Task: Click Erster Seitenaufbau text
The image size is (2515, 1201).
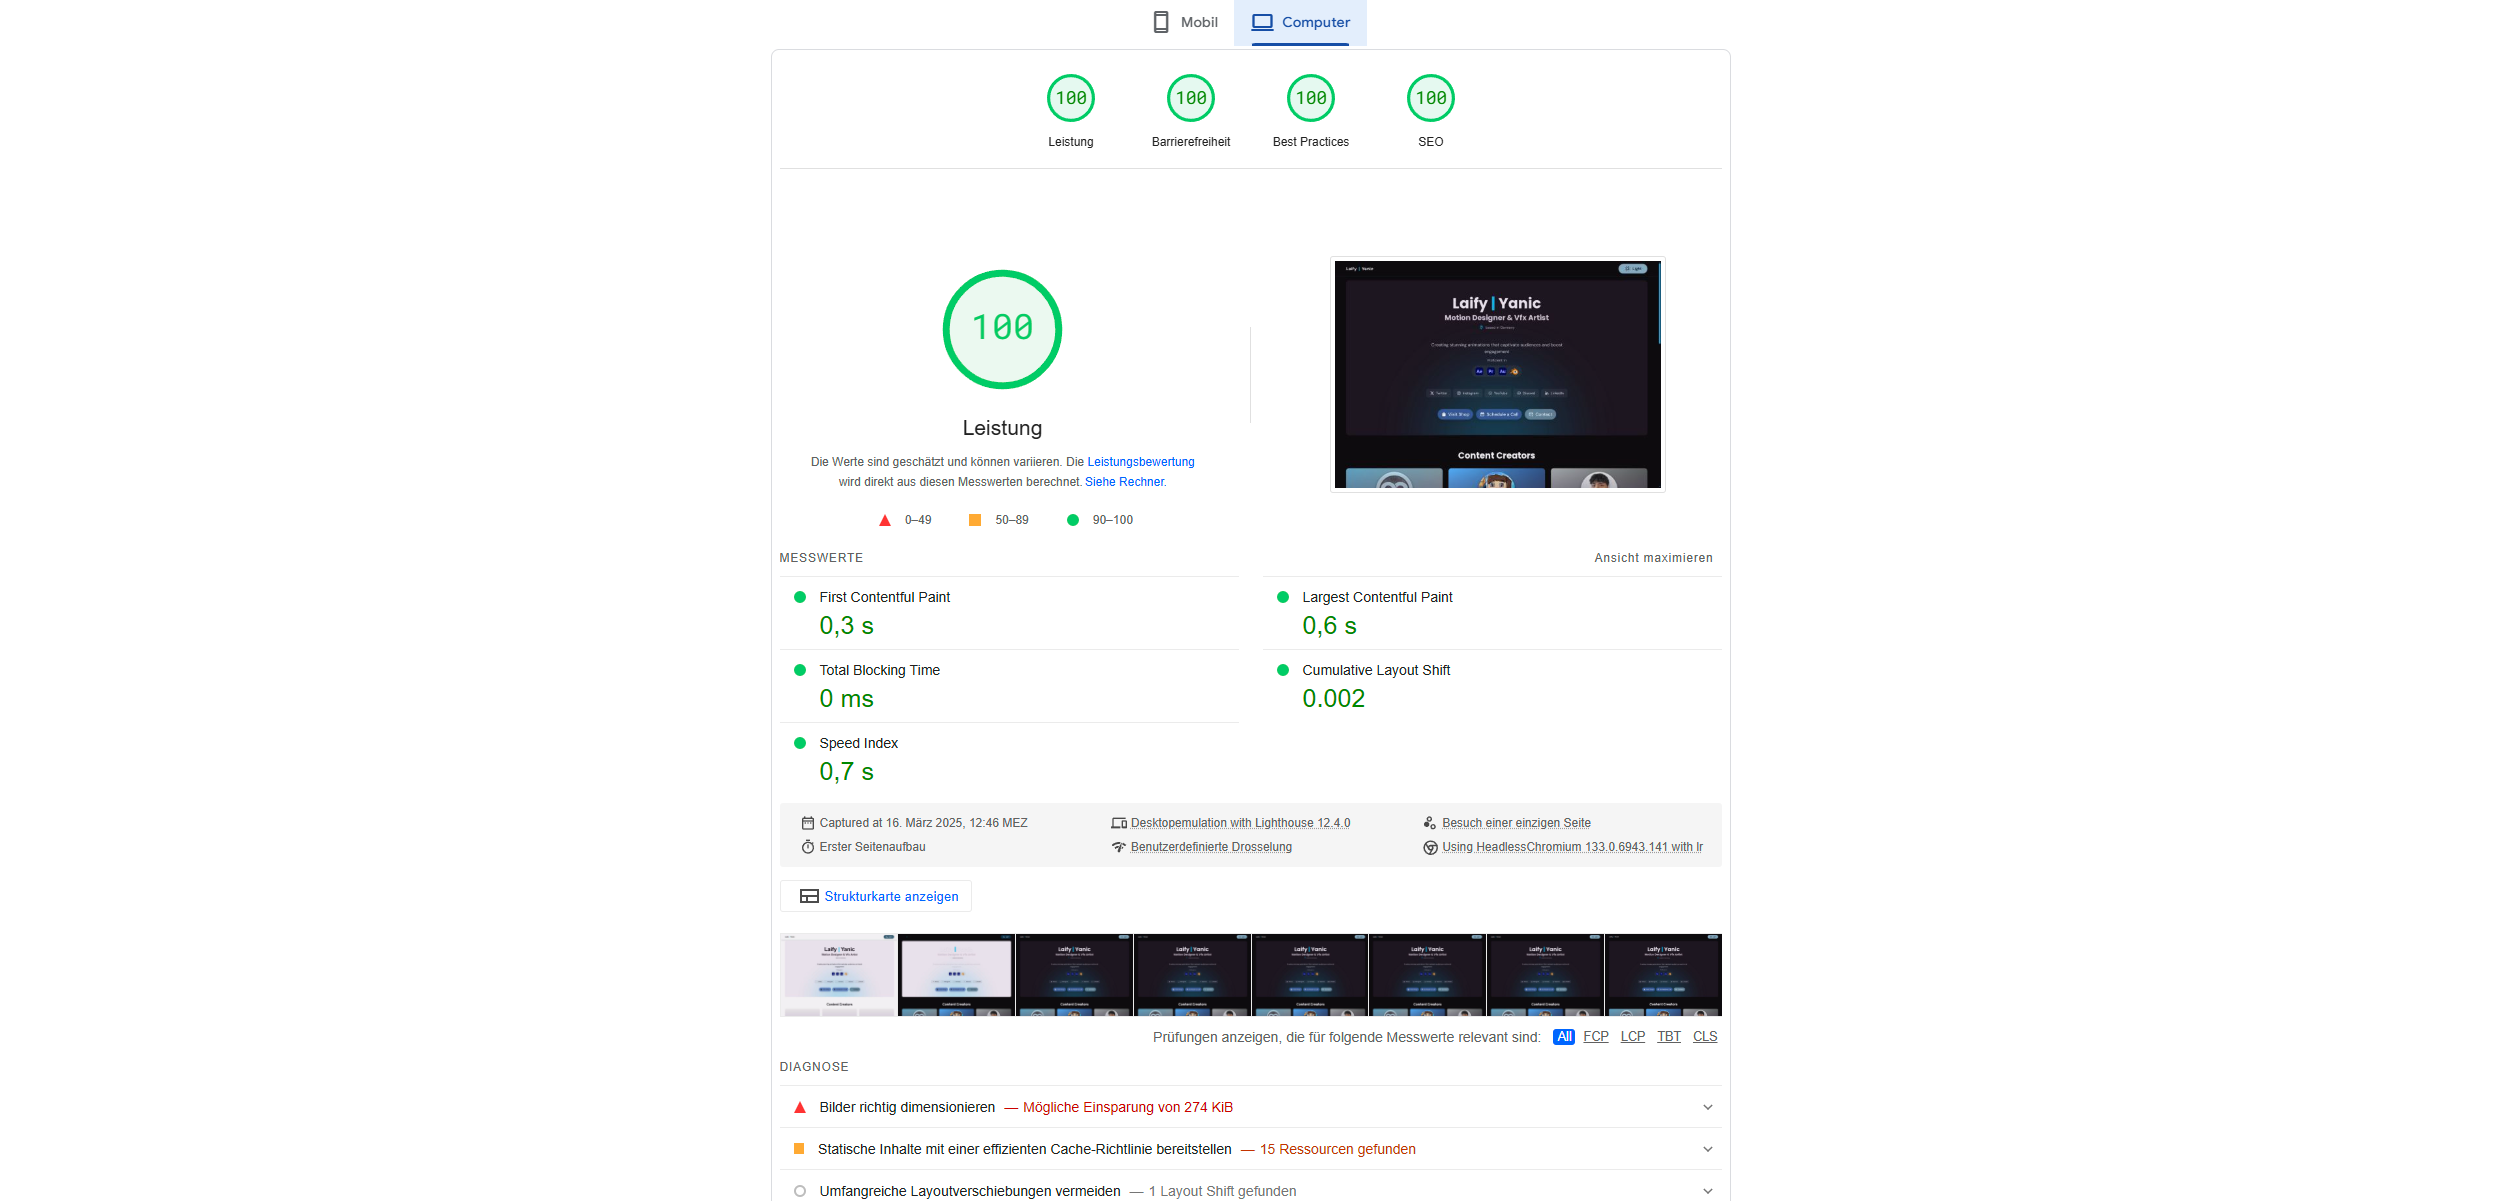Action: point(872,847)
